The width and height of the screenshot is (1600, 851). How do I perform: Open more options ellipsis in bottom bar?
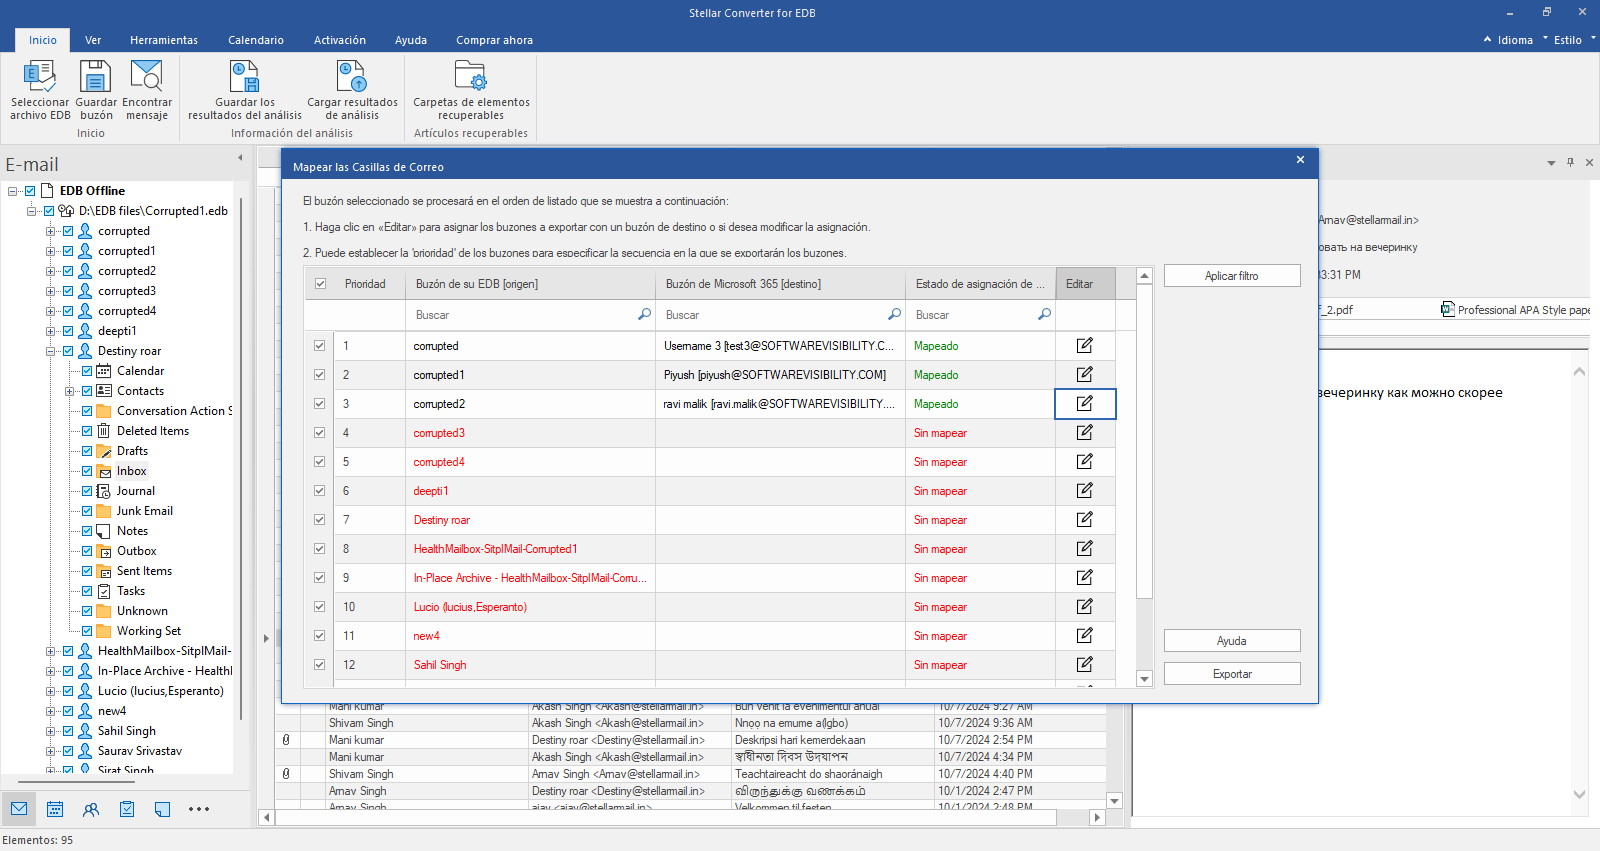(199, 809)
